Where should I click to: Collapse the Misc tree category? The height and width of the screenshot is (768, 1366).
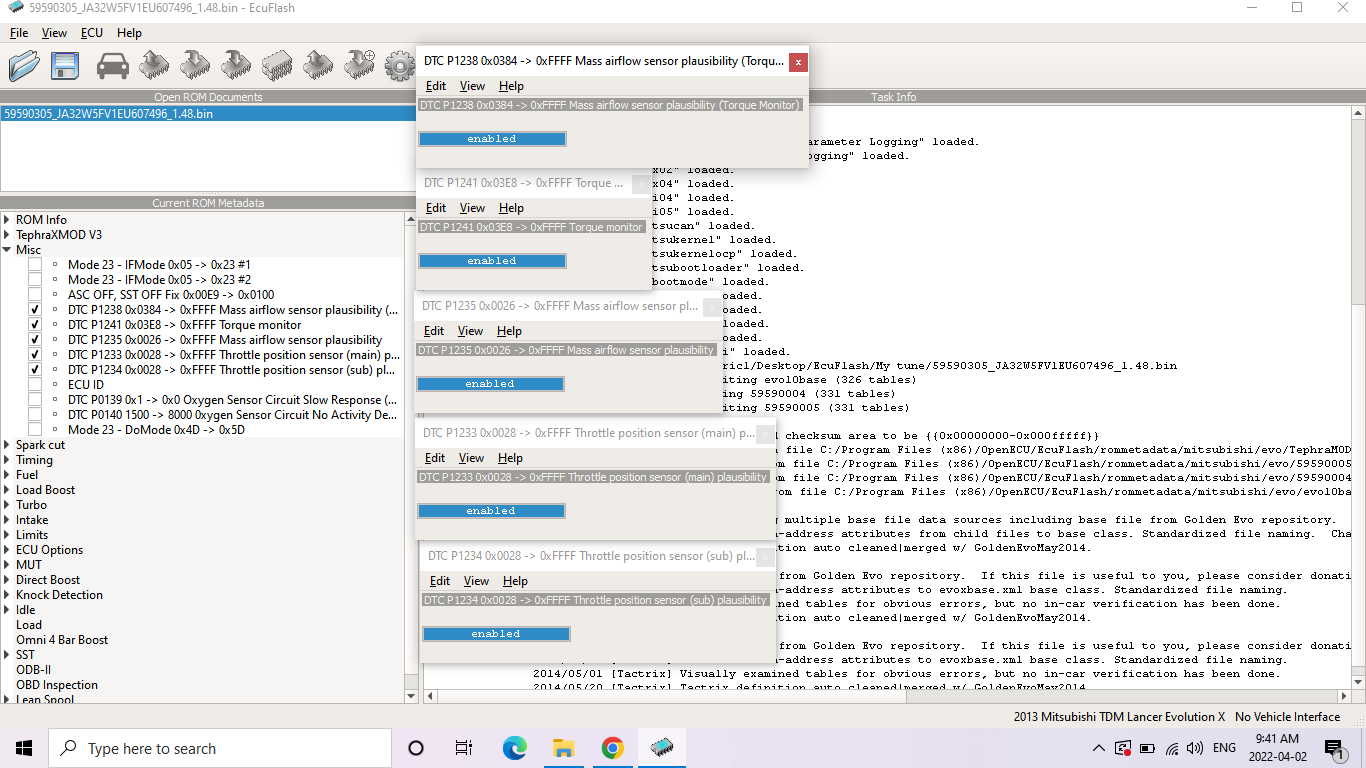click(x=7, y=250)
